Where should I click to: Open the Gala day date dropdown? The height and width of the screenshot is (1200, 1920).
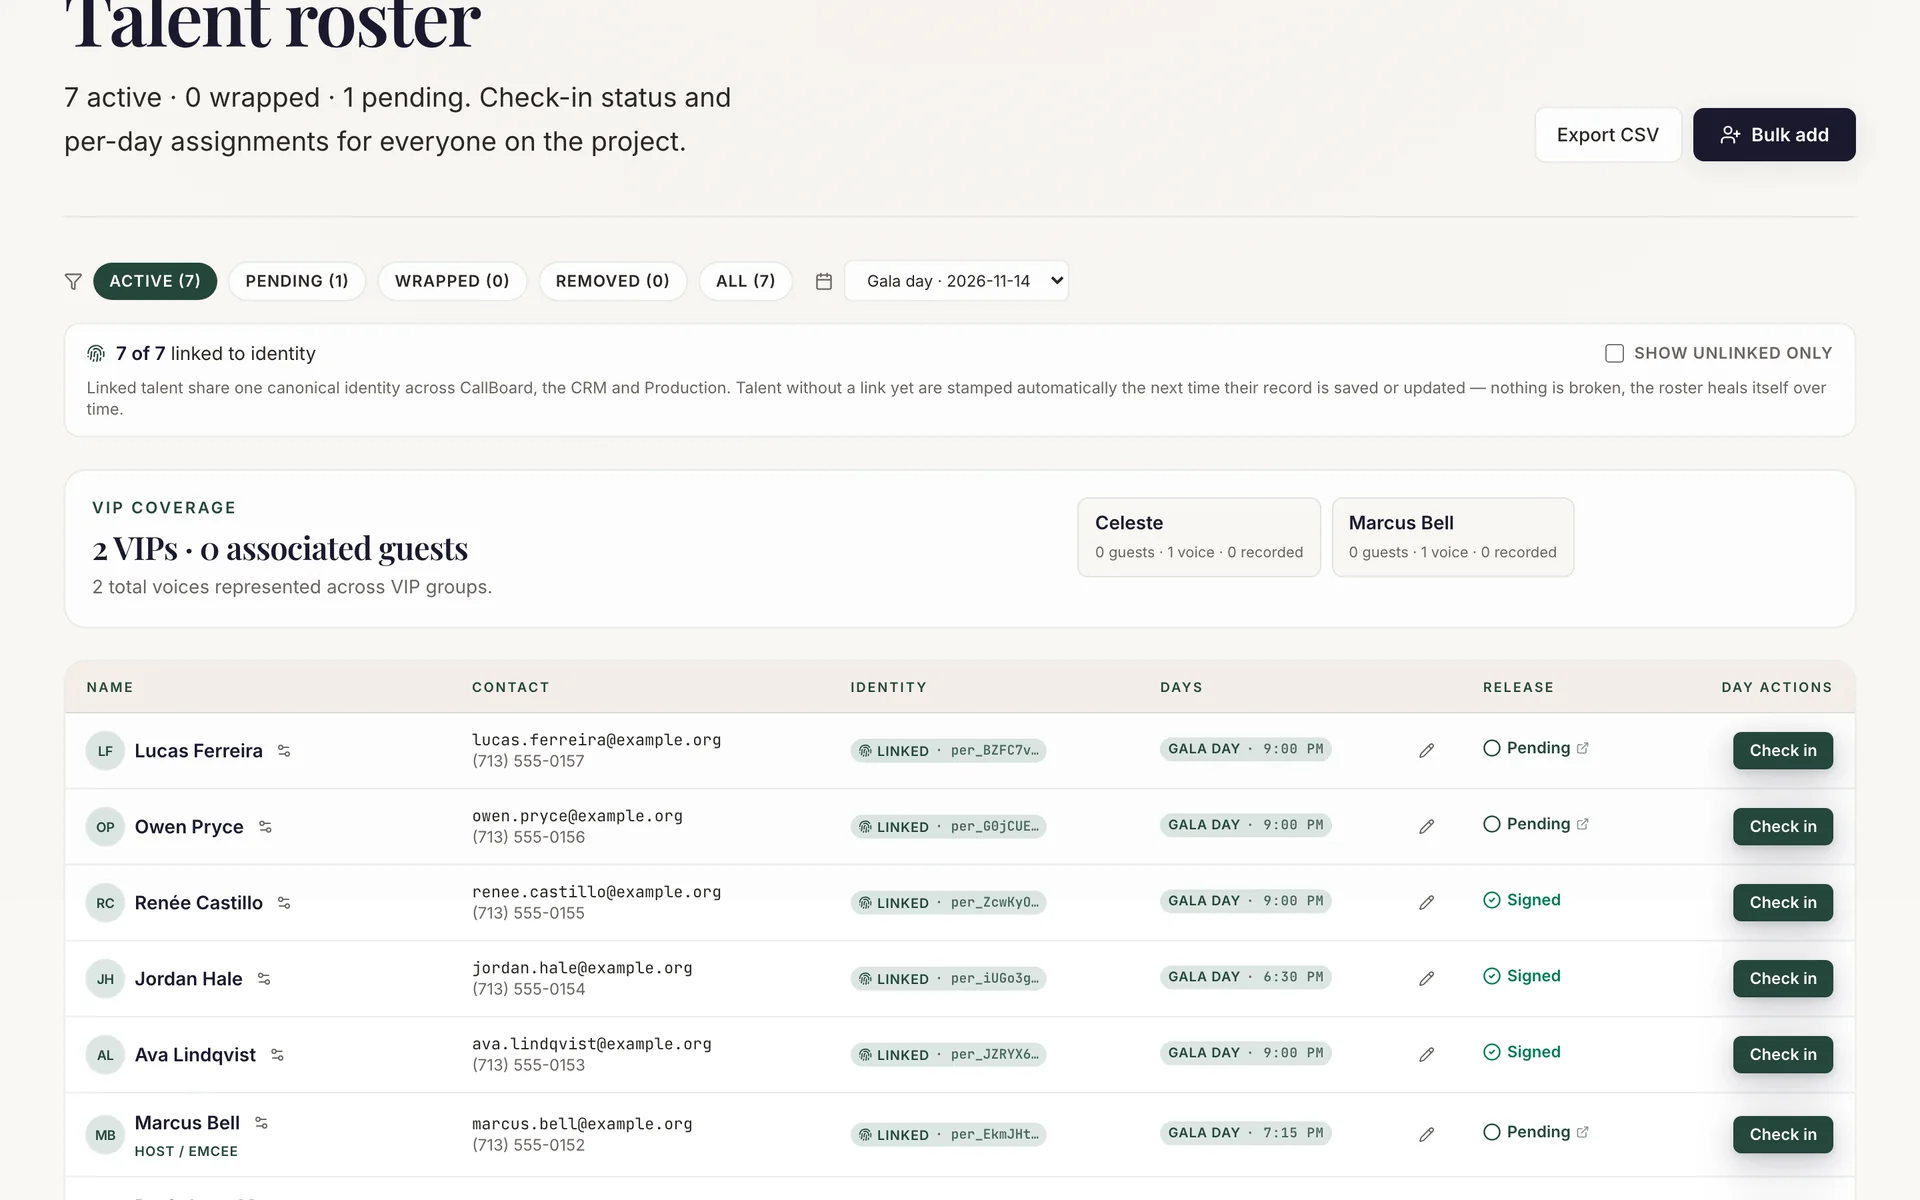click(956, 281)
